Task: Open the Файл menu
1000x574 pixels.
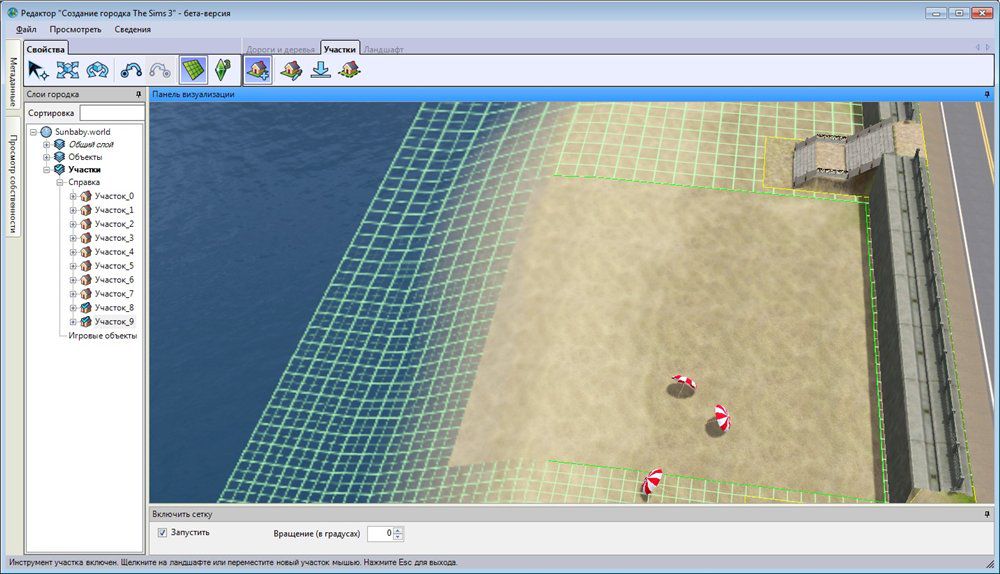Action: [26, 30]
